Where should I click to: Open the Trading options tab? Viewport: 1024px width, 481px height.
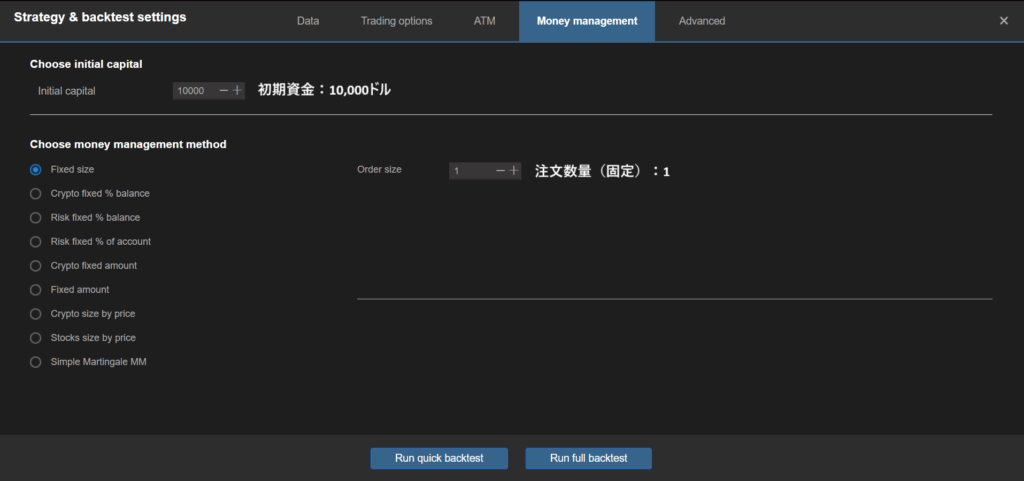pos(396,21)
